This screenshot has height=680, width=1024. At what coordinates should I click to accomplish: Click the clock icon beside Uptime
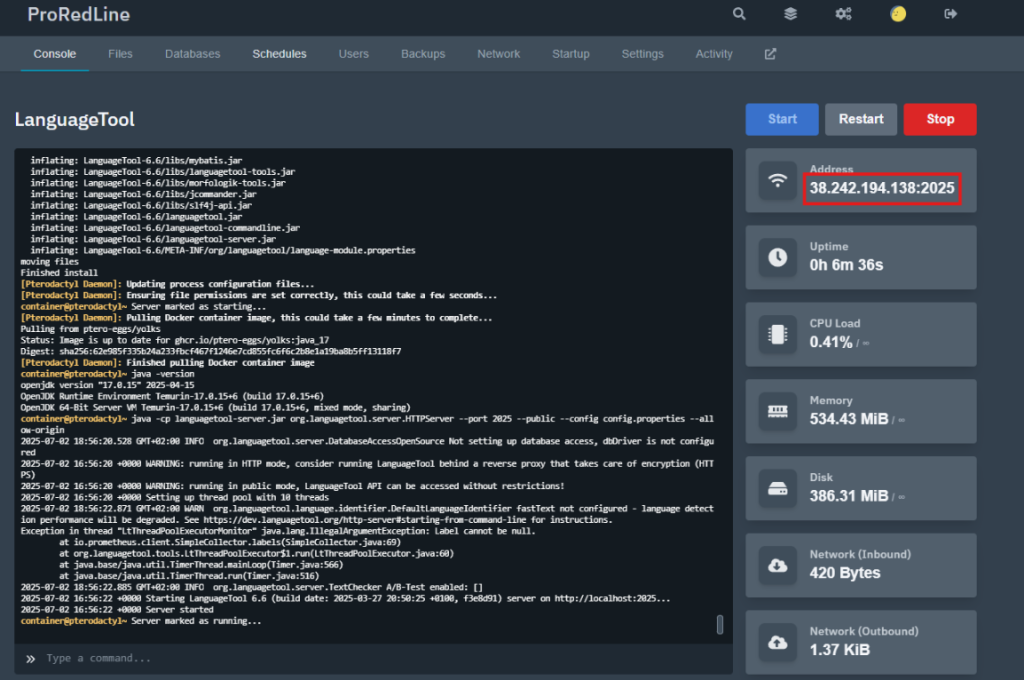777,257
